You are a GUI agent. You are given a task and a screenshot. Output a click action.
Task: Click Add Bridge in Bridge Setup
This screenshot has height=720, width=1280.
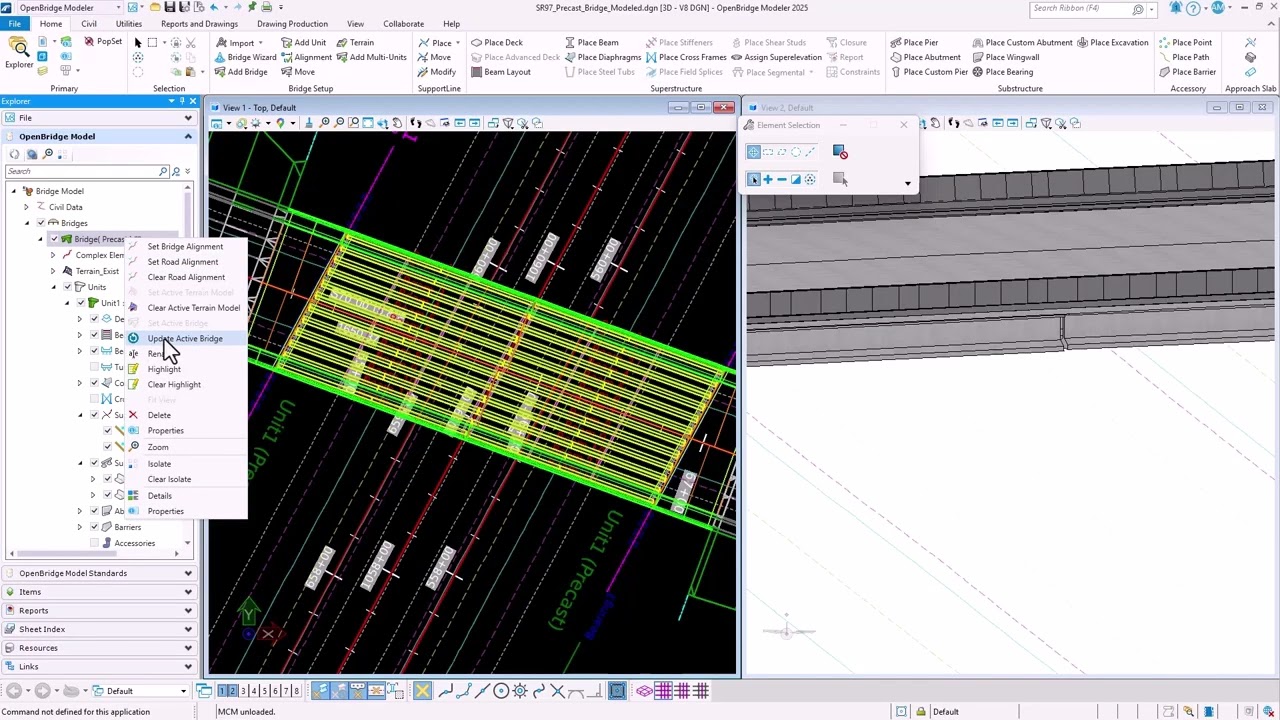[x=241, y=72]
